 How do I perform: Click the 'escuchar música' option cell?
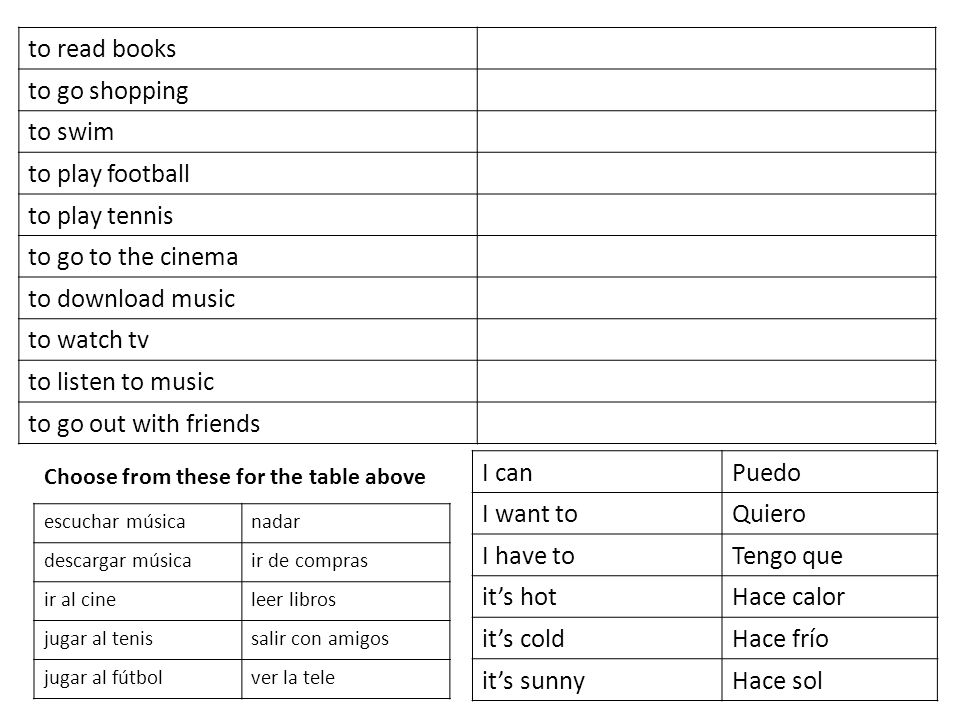[x=138, y=523]
